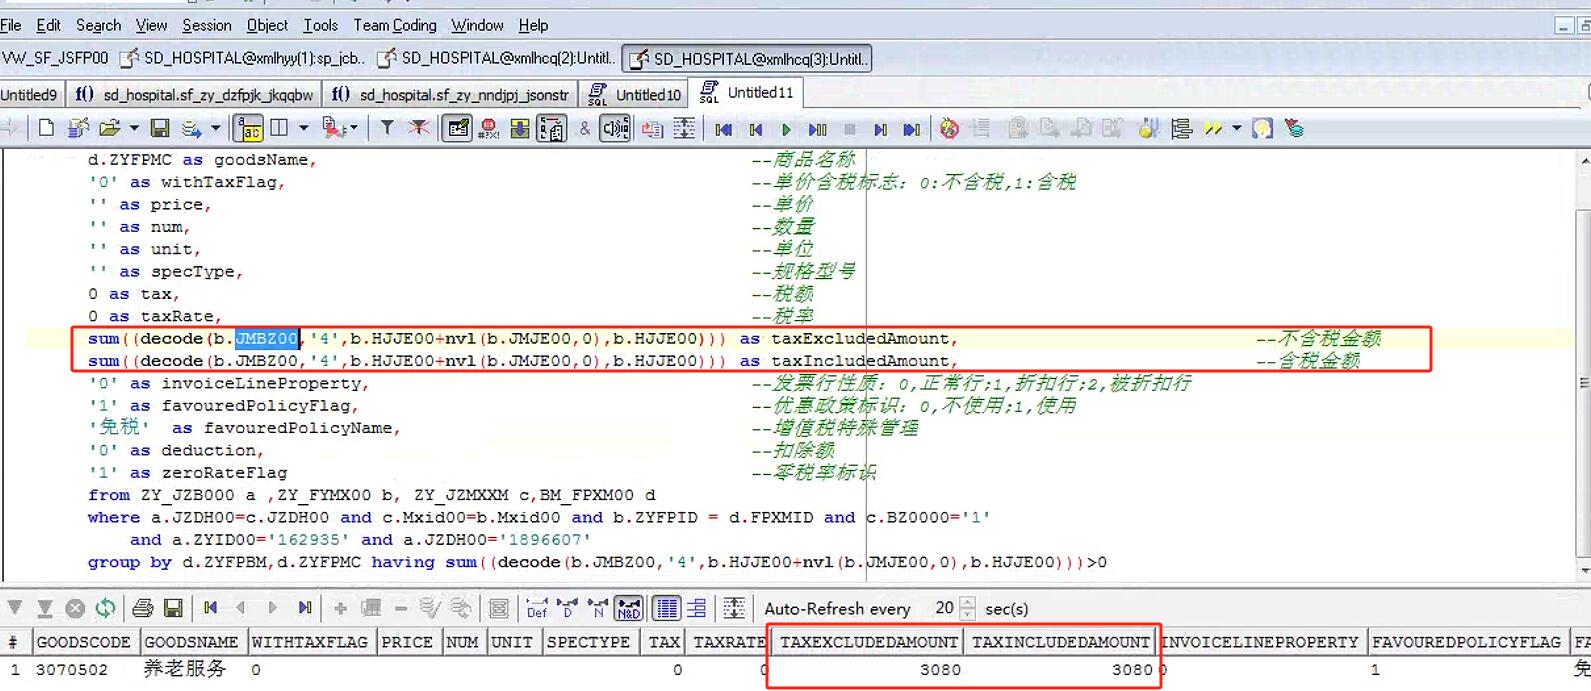
Task: Open the Tools menu
Action: tap(320, 25)
